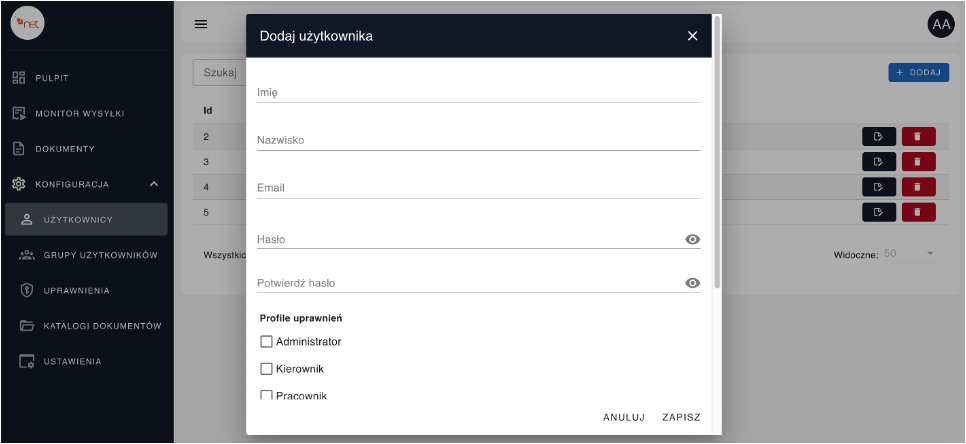Screen dimensions: 966x444
Task: Open Ustawienia menu item
Action: coord(72,361)
